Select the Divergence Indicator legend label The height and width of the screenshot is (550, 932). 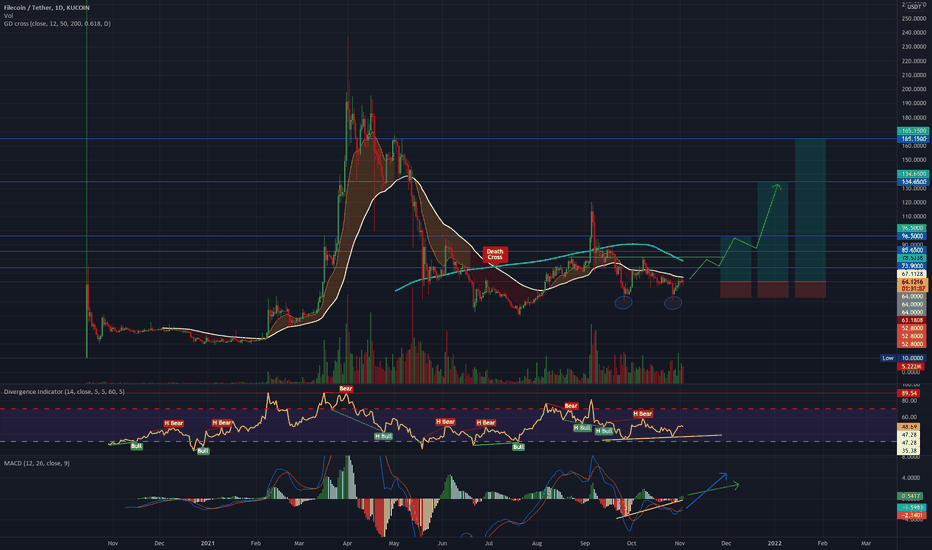click(x=64, y=392)
